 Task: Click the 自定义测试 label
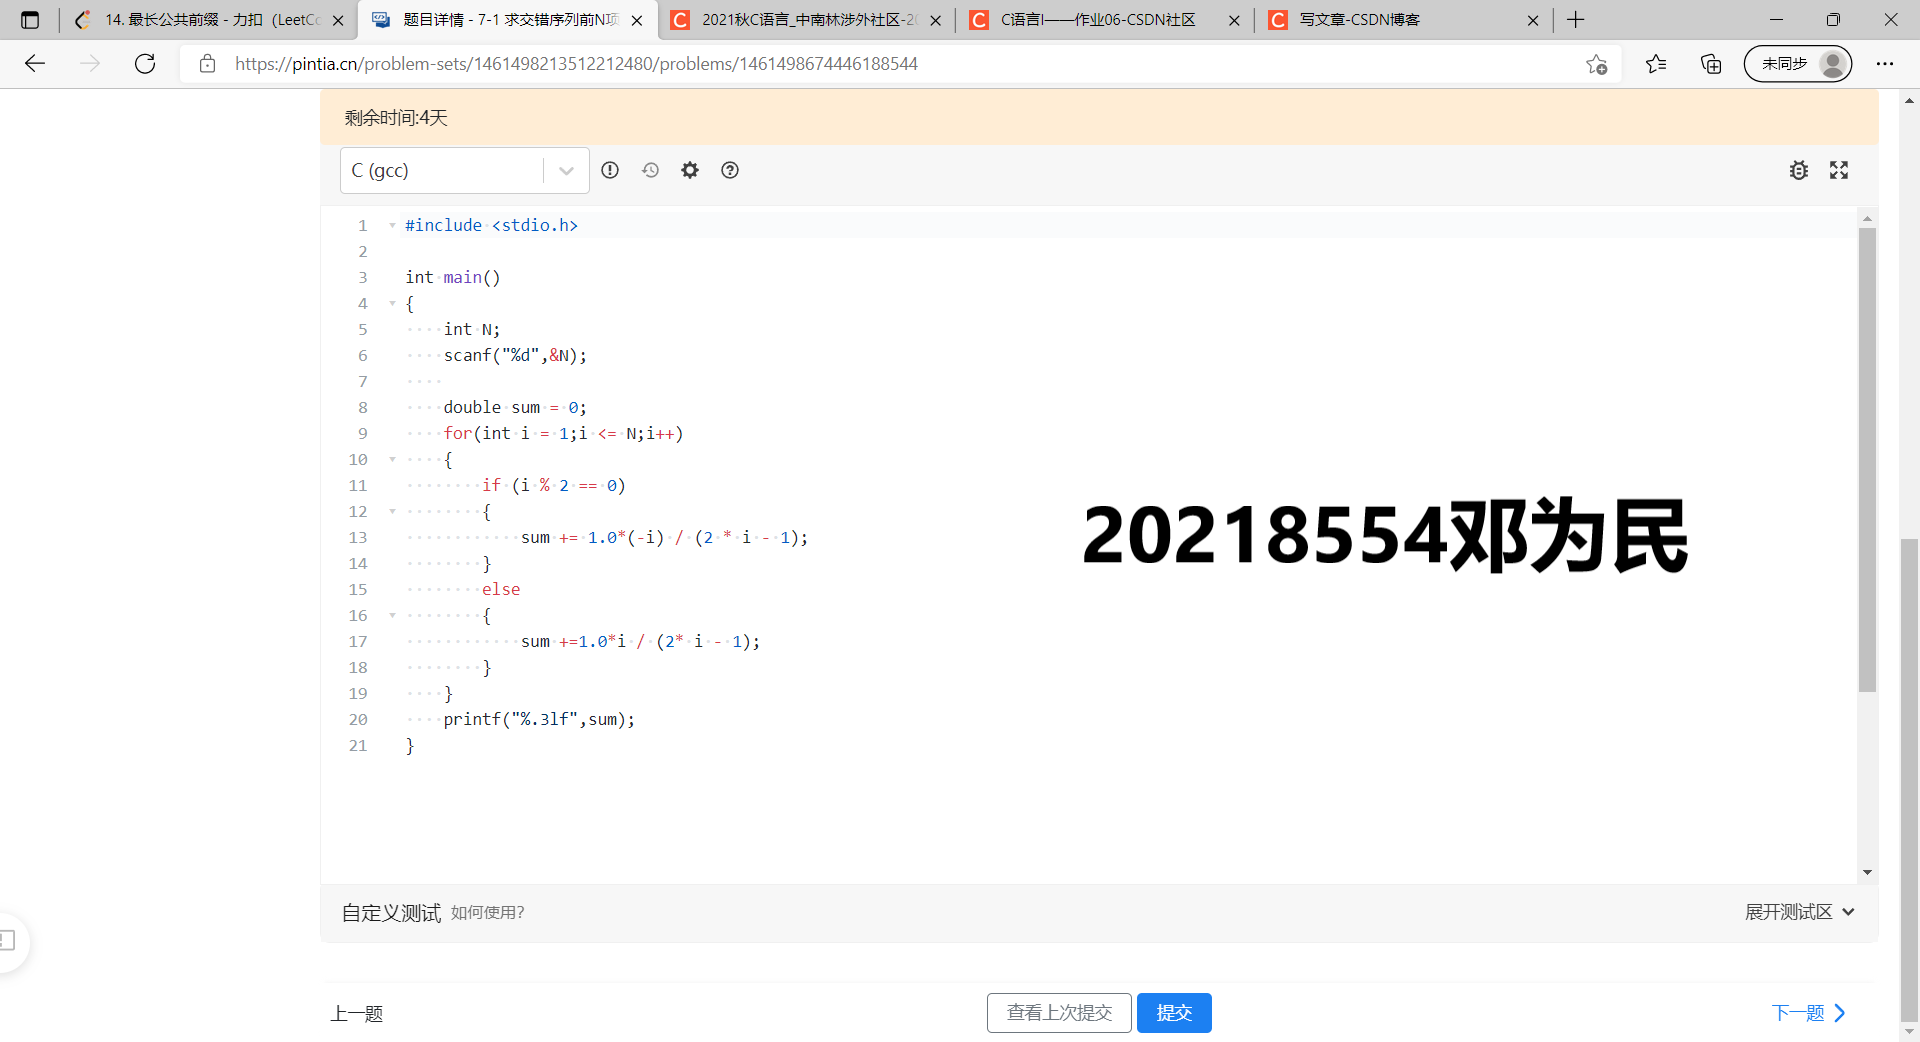[x=391, y=913]
